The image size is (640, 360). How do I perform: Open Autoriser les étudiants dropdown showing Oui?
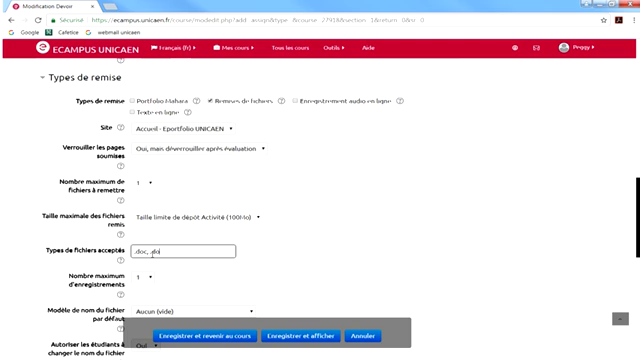click(146, 346)
